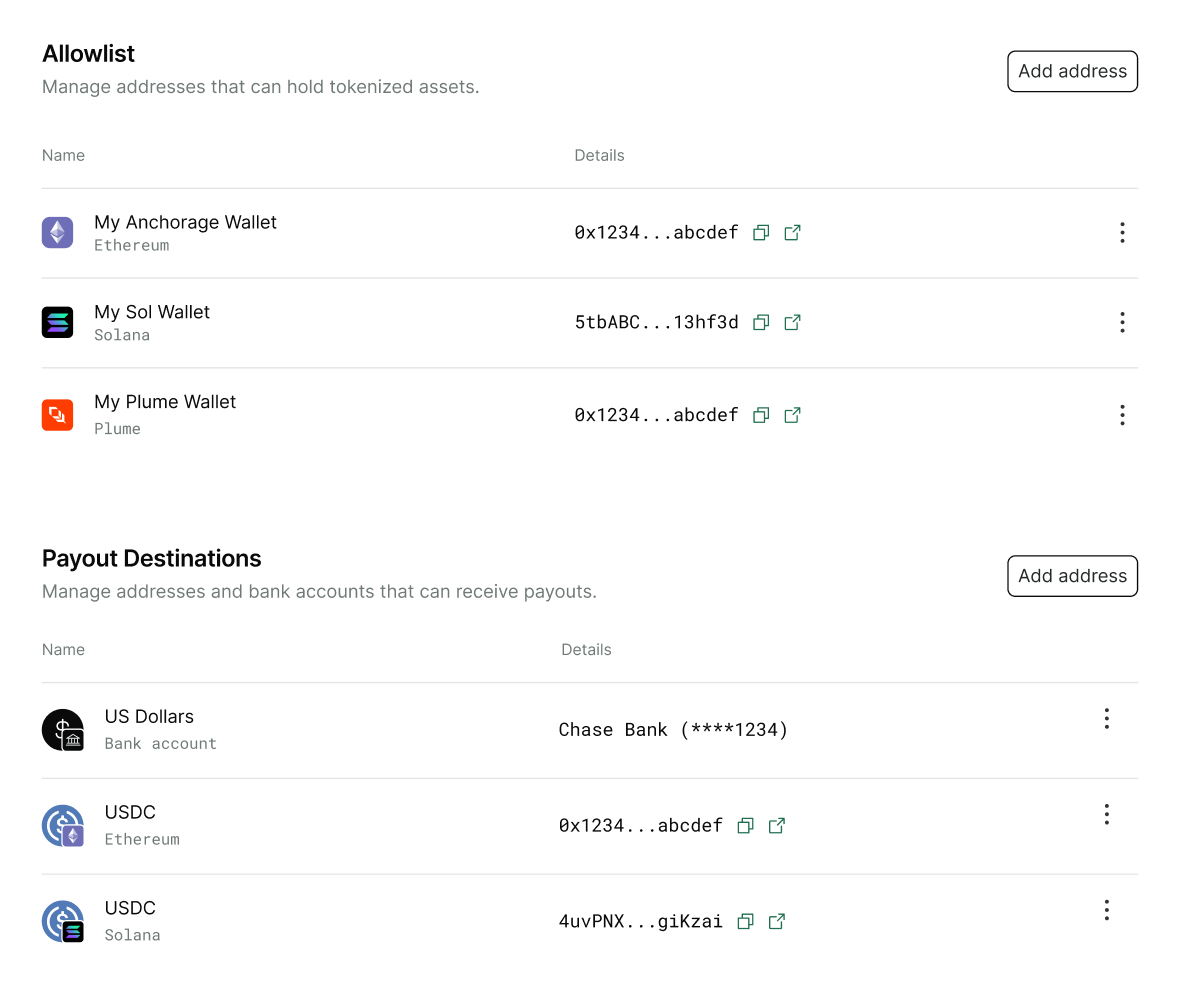Open the actions menu for US Dollars bank account
The width and height of the screenshot is (1180, 1004).
pyautogui.click(x=1107, y=718)
